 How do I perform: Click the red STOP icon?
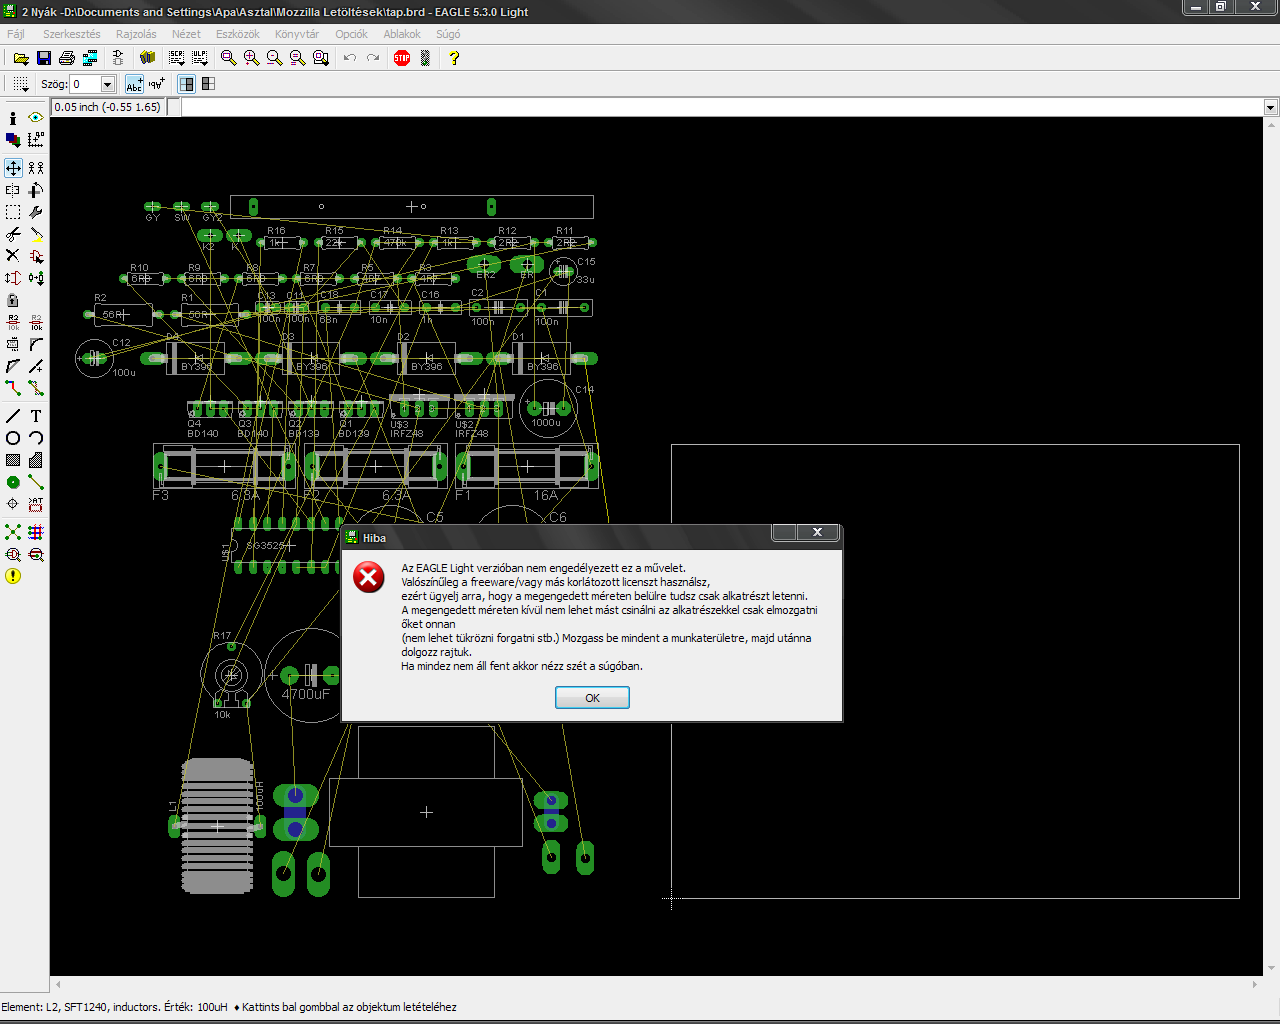pyautogui.click(x=402, y=58)
